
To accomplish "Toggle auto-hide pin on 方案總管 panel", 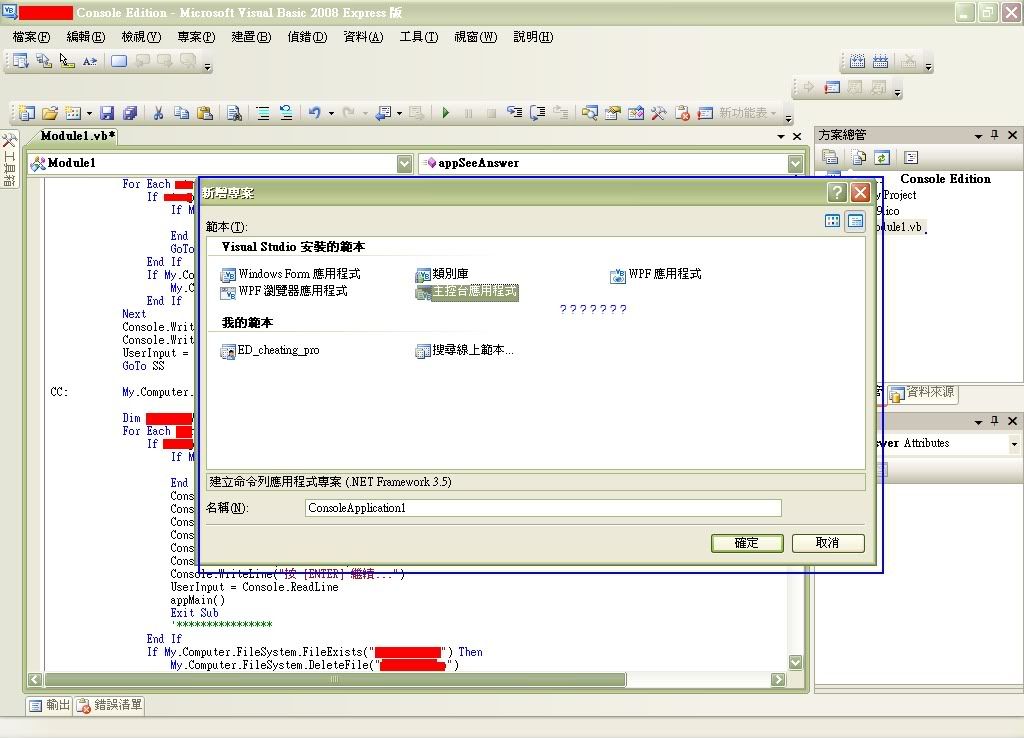I will pyautogui.click(x=995, y=135).
